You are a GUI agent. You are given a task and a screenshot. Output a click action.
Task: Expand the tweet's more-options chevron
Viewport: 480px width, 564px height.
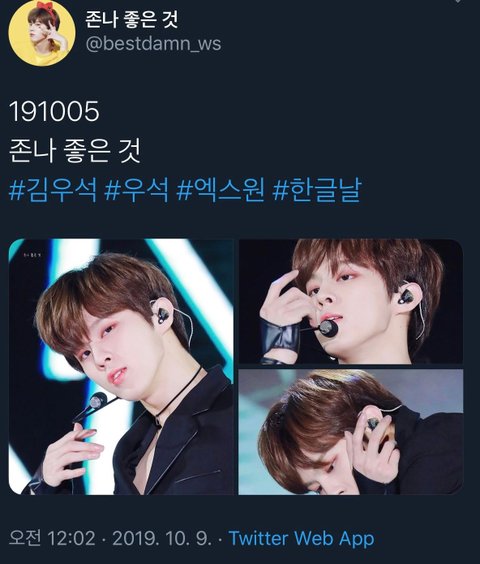coord(458,1)
